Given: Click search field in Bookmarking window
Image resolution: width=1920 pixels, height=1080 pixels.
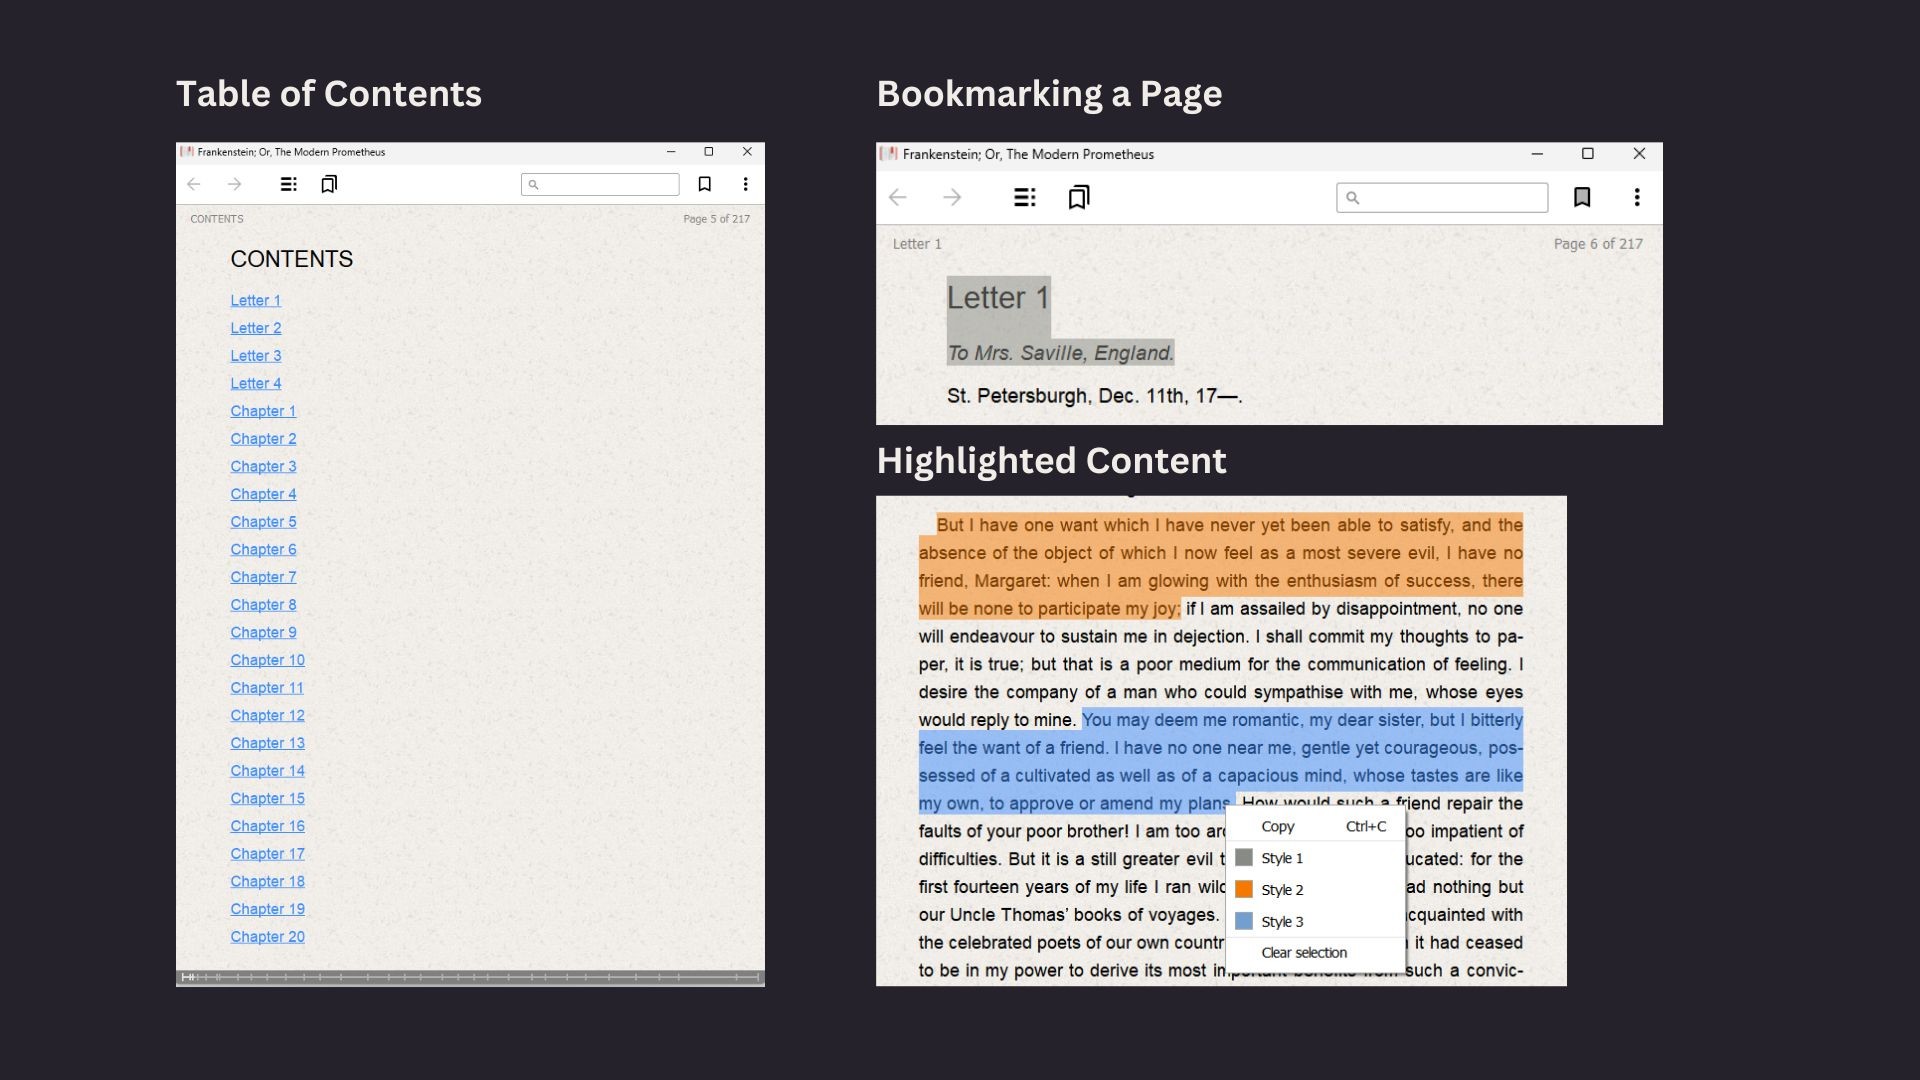Looking at the screenshot, I should (x=1442, y=197).
